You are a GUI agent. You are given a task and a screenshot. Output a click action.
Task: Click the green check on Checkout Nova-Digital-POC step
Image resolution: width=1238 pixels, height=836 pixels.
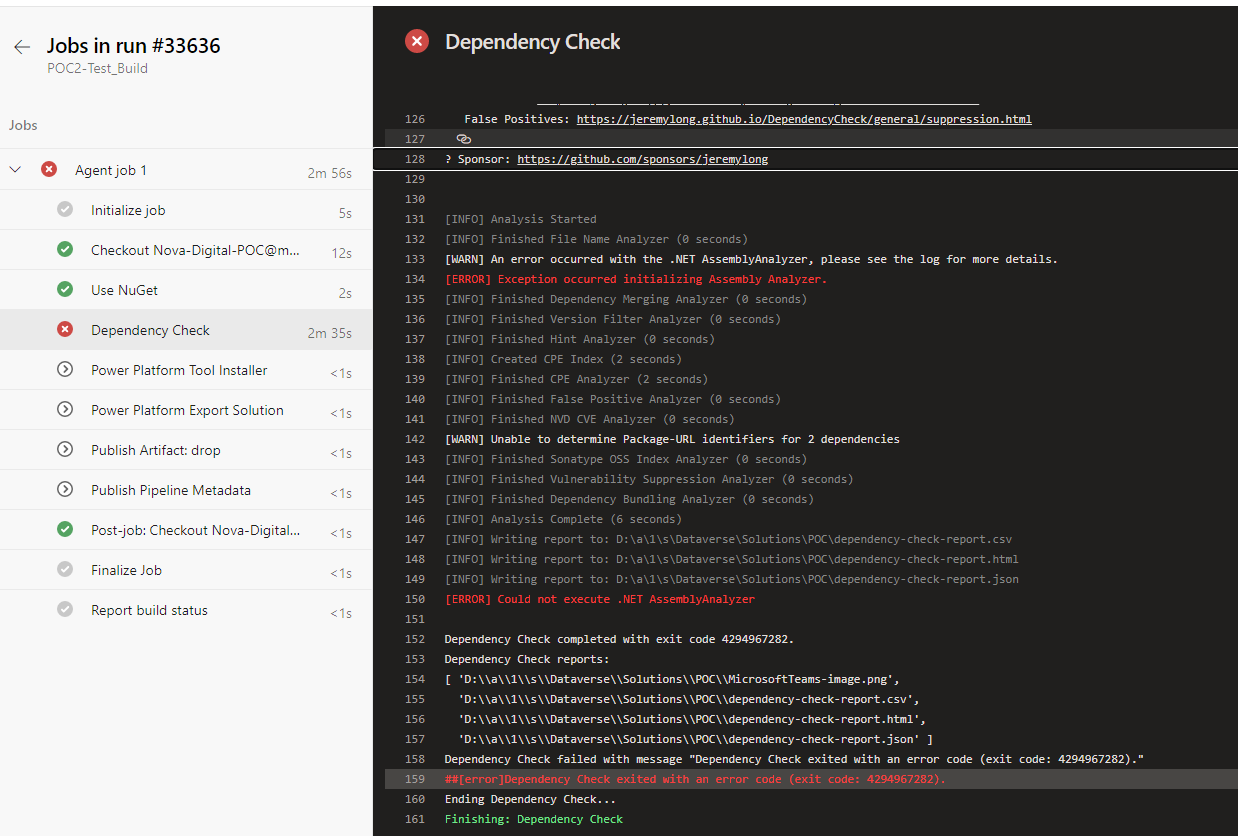pyautogui.click(x=64, y=250)
